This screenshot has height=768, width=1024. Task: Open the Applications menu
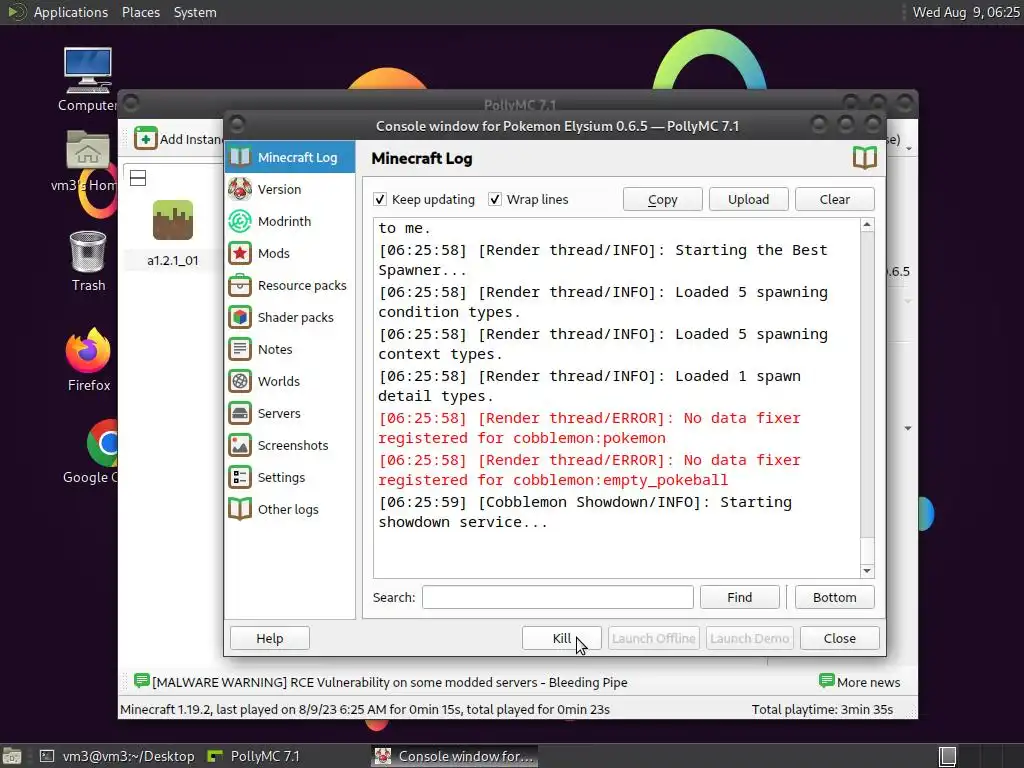pos(71,12)
